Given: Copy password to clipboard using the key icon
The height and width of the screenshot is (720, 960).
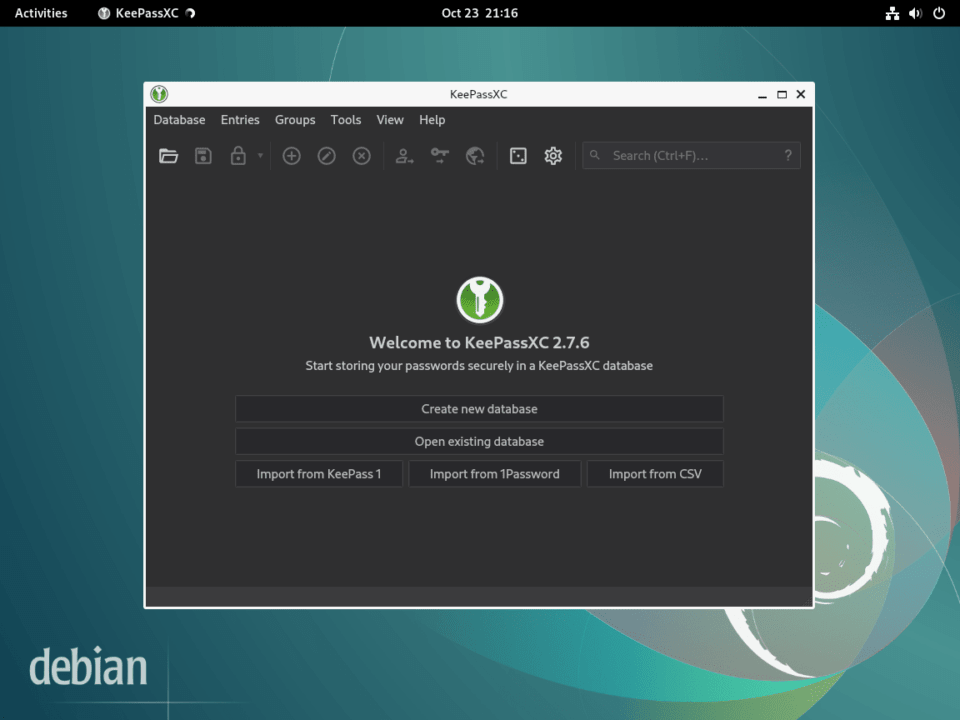Looking at the screenshot, I should pyautogui.click(x=439, y=156).
